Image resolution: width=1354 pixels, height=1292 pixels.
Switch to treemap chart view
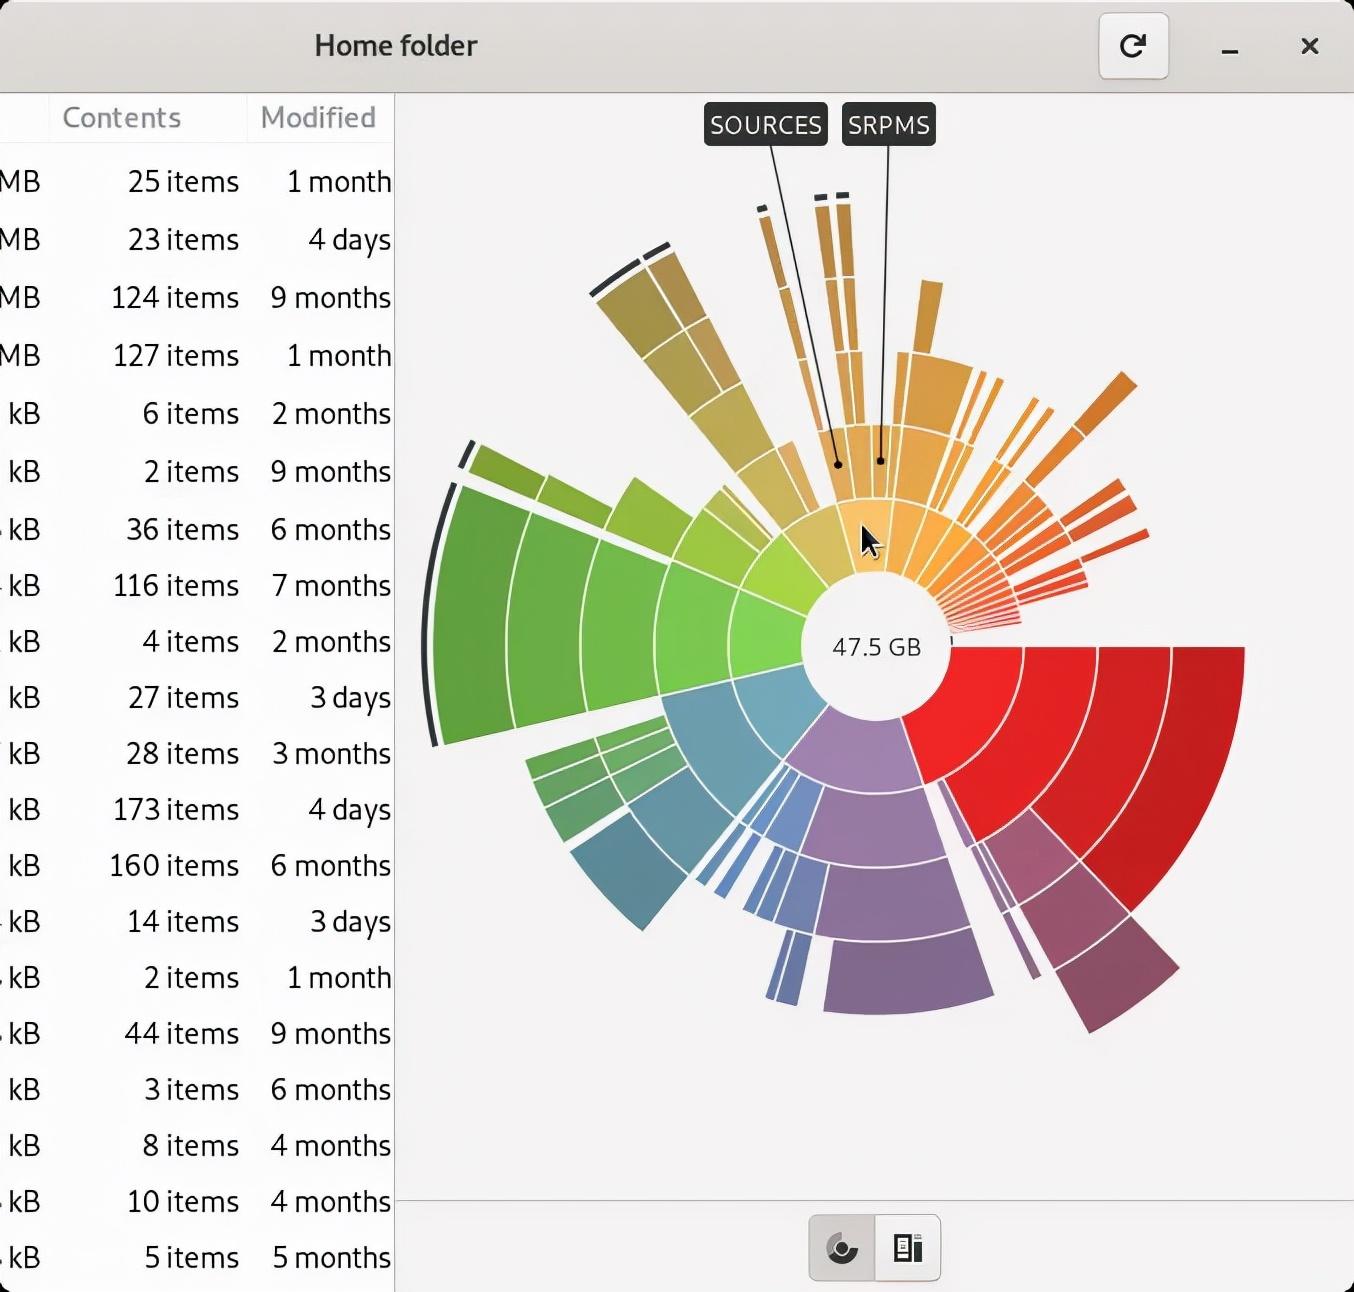908,1248
